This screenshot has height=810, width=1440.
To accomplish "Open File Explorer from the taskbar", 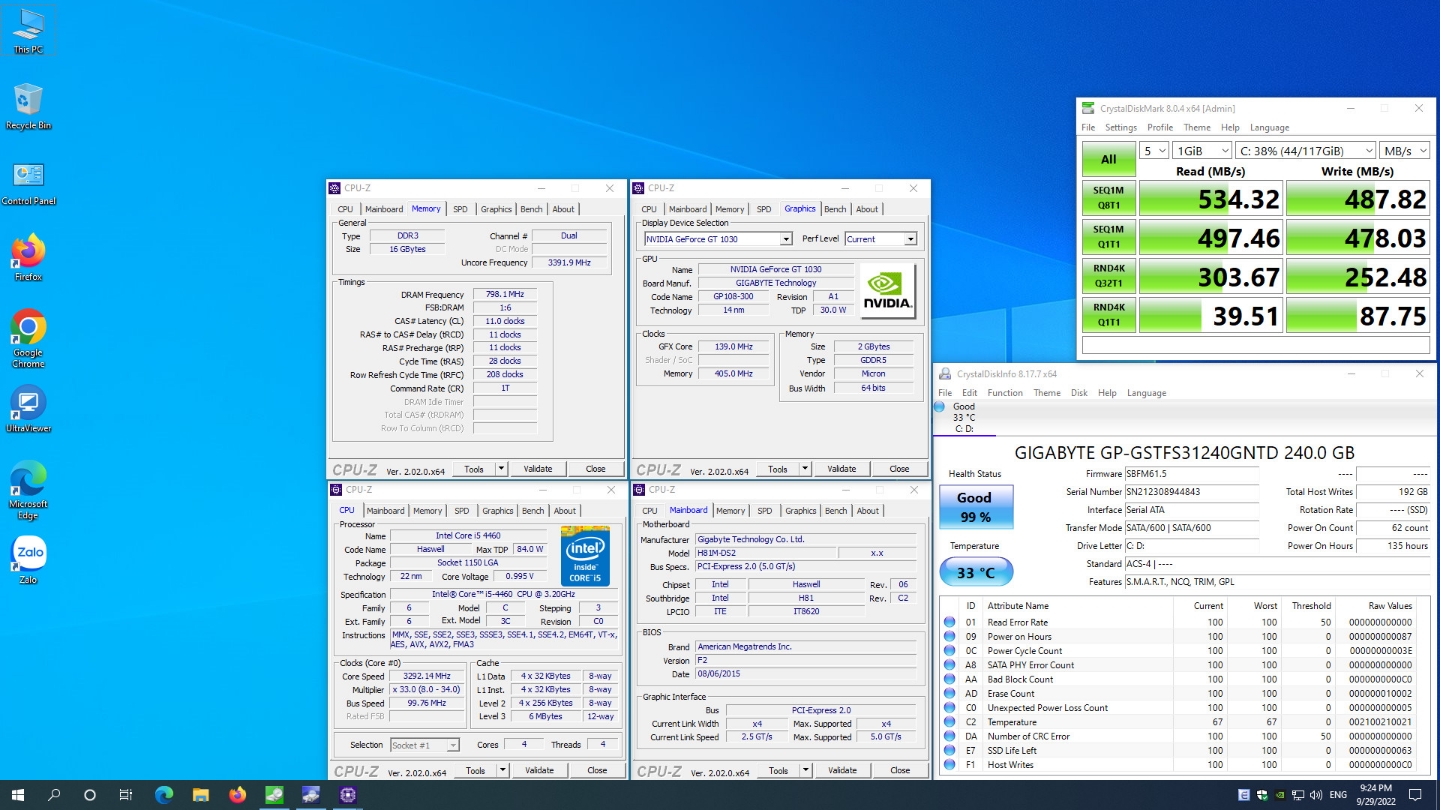I will 200,795.
